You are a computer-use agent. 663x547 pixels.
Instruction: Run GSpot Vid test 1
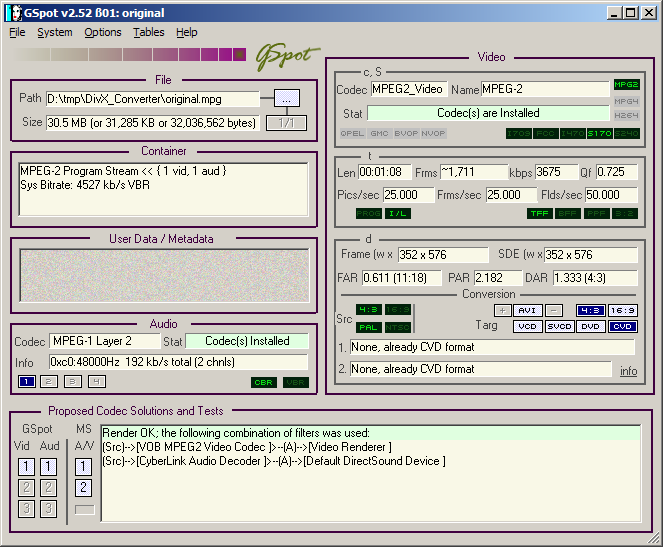point(26,467)
